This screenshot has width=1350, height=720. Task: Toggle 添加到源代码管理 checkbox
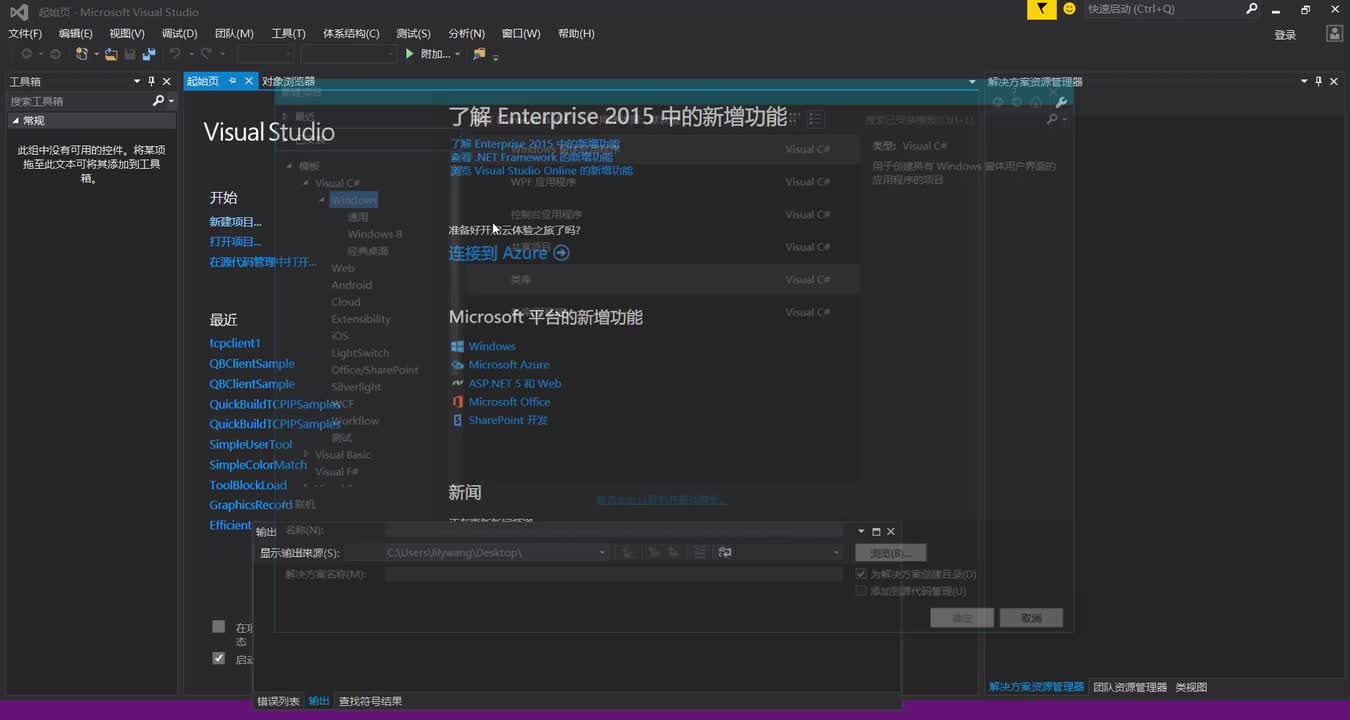[x=861, y=591]
